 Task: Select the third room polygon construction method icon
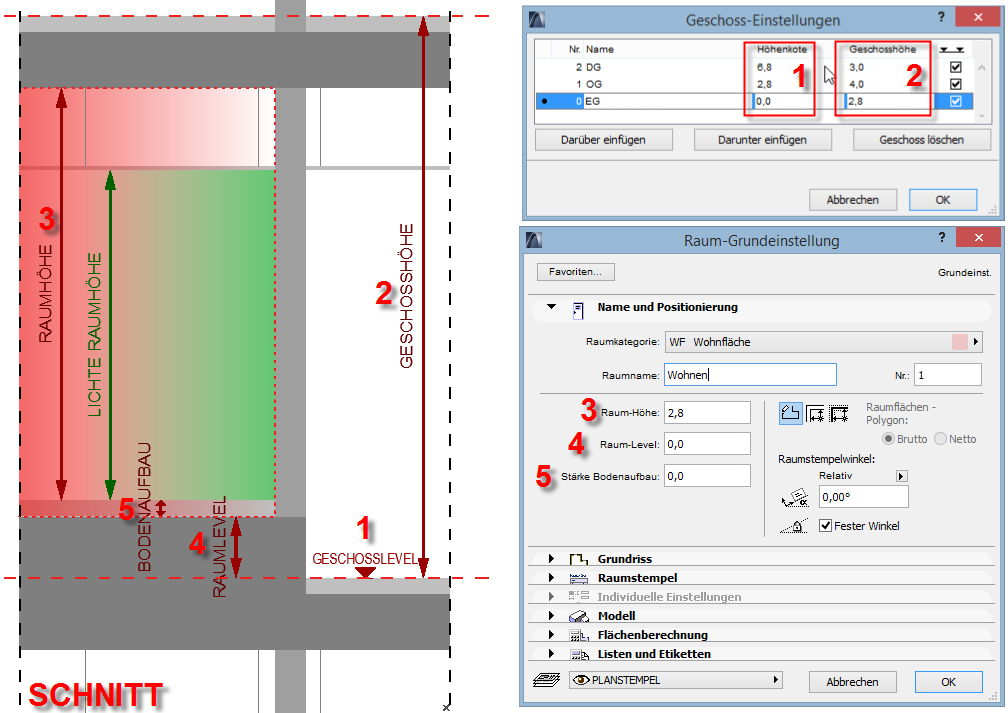[x=839, y=413]
